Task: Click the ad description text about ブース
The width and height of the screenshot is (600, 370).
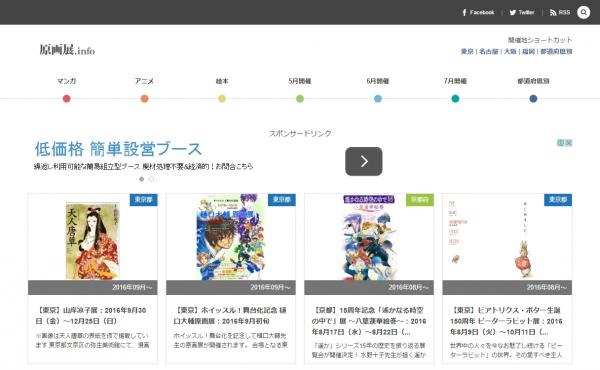Action: 143,166
